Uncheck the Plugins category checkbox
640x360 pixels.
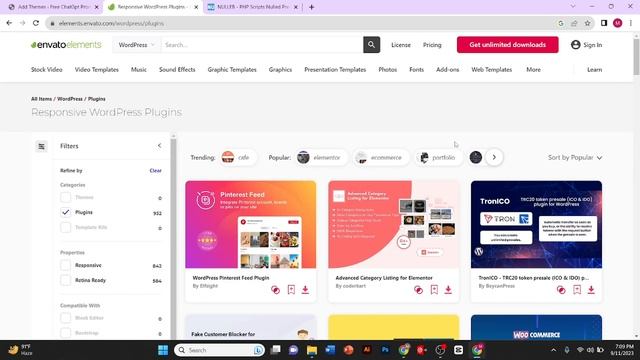click(65, 212)
